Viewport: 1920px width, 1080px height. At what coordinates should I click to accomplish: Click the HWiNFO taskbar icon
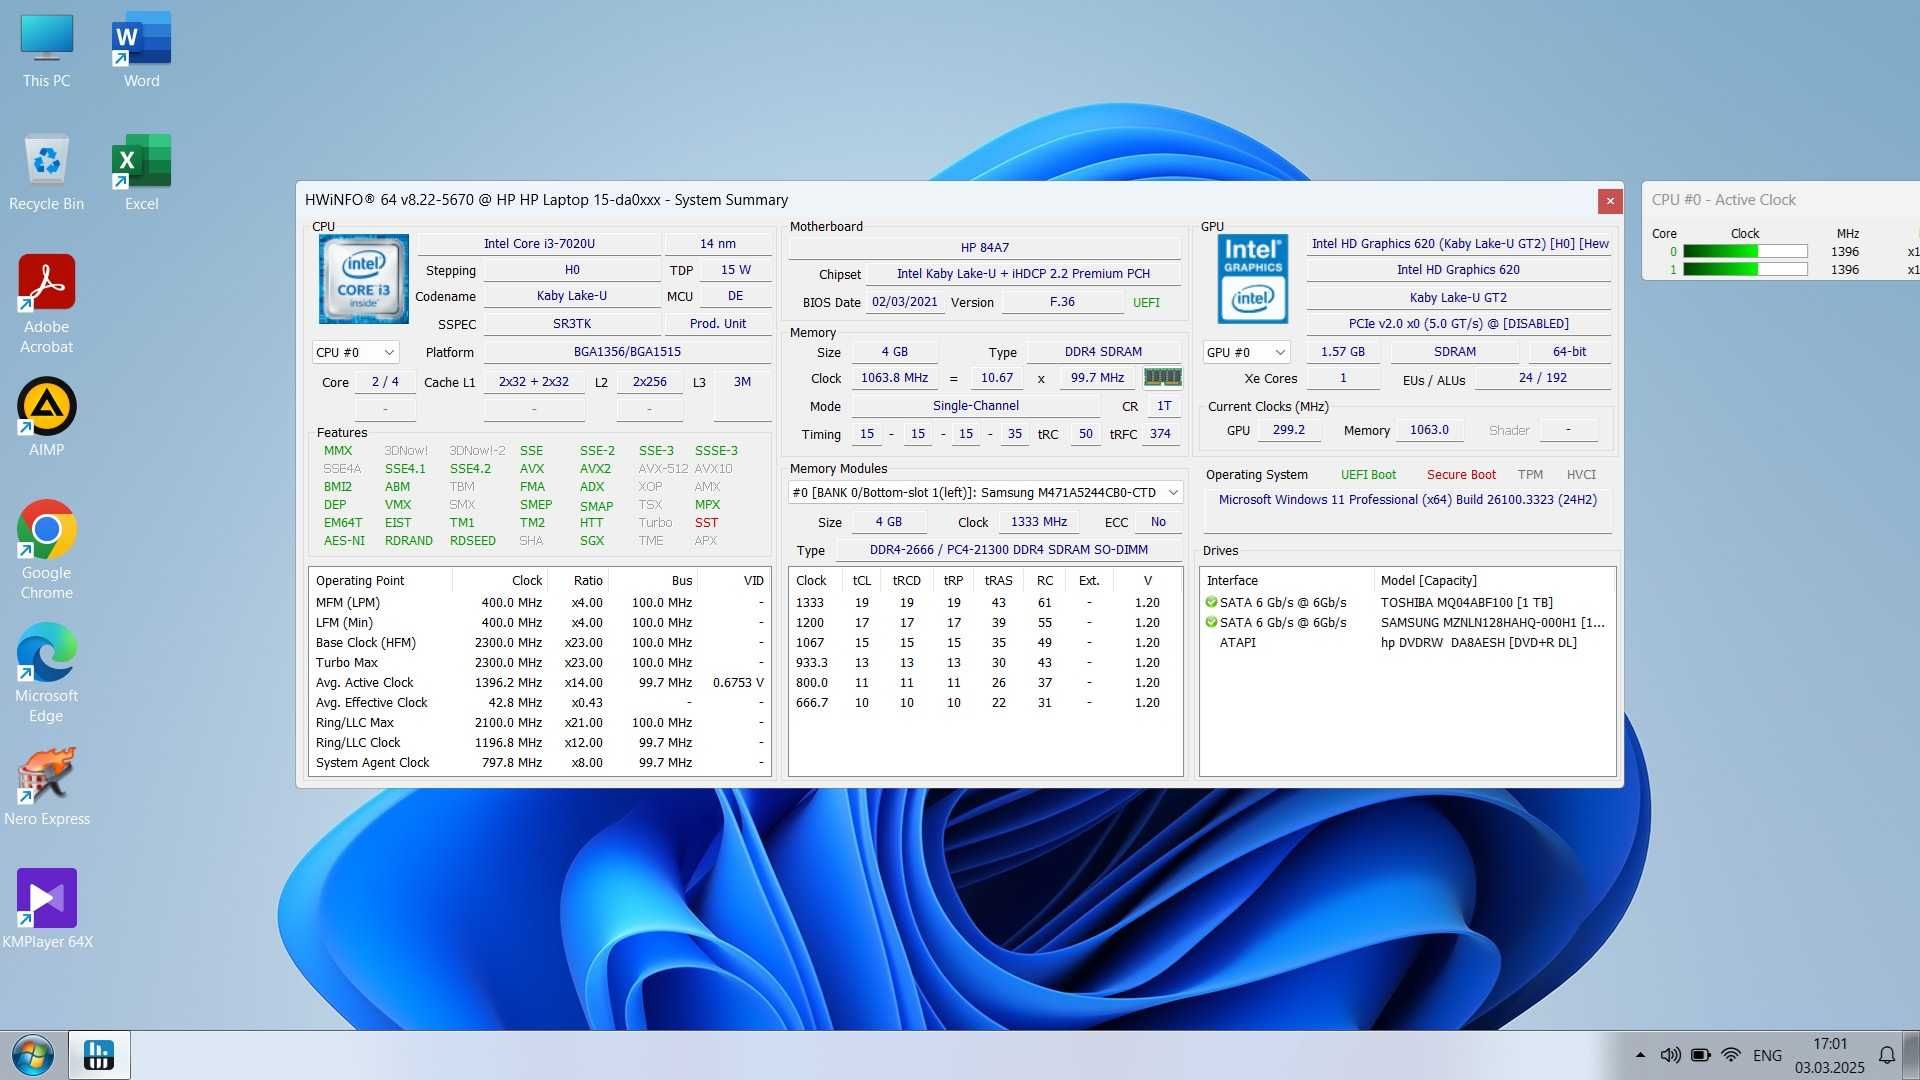(99, 1055)
